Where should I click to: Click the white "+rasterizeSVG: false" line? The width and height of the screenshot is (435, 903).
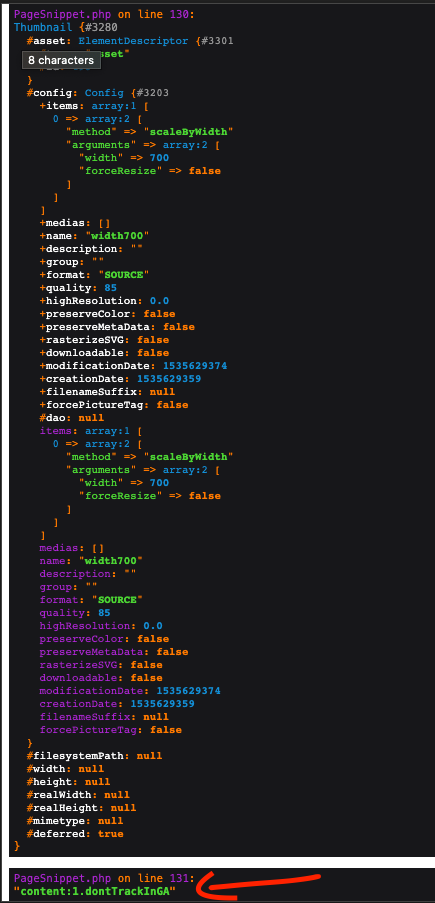tap(104, 340)
